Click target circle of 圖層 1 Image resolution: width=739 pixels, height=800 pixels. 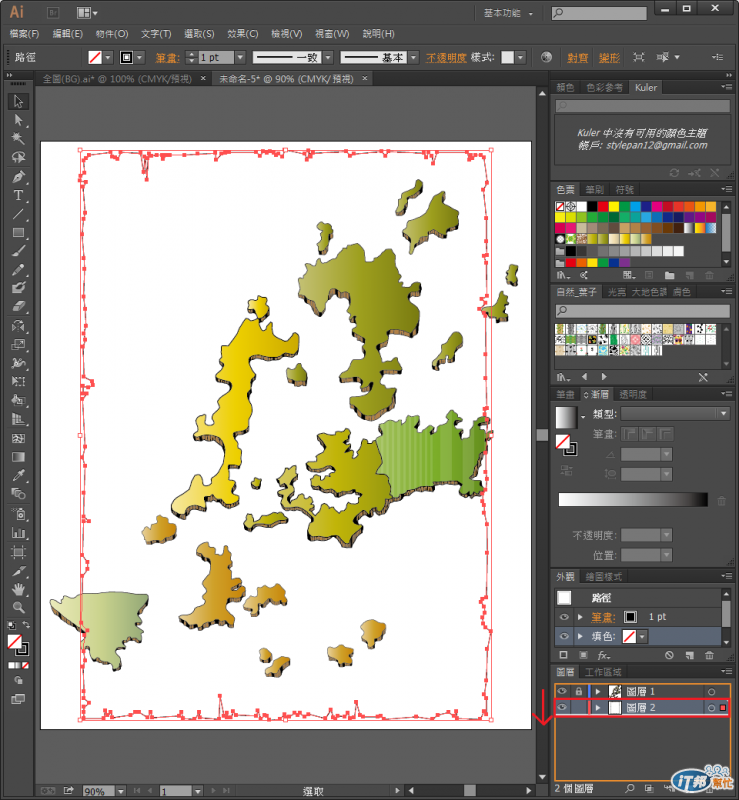tap(711, 692)
